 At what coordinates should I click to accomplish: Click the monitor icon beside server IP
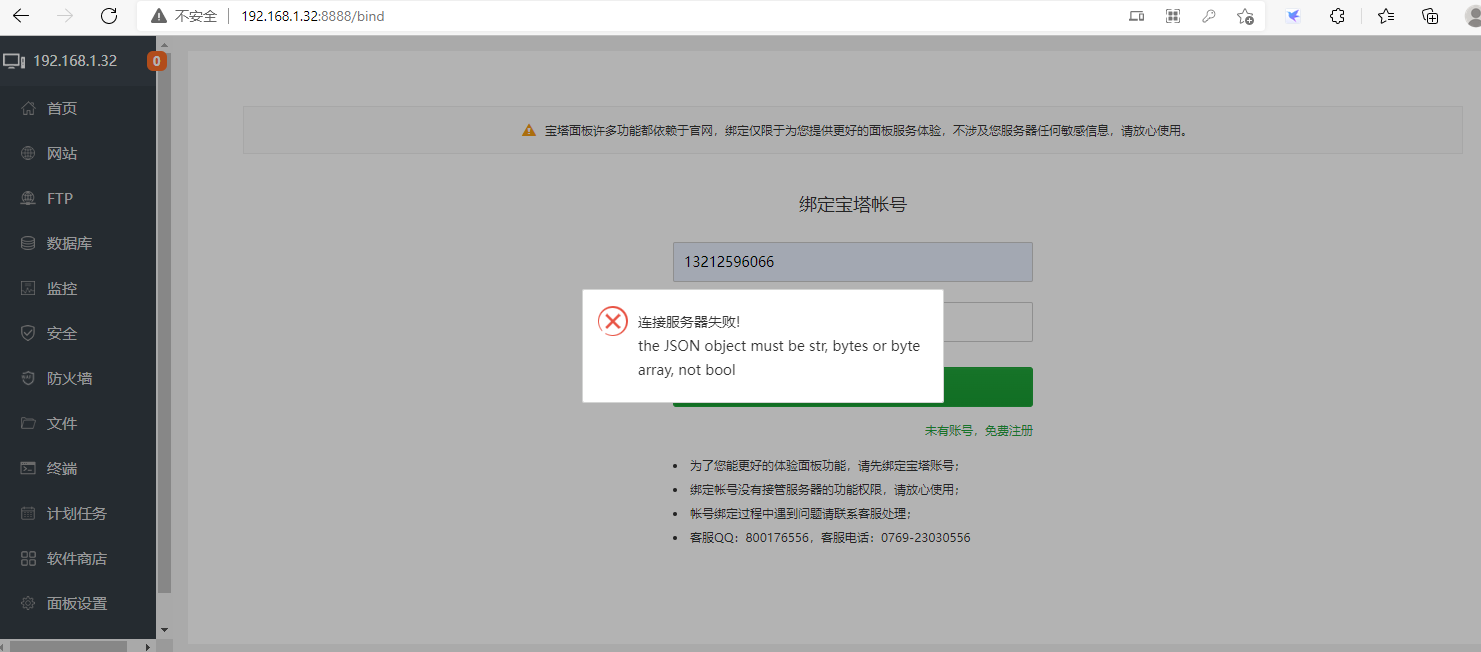[x=14, y=61]
